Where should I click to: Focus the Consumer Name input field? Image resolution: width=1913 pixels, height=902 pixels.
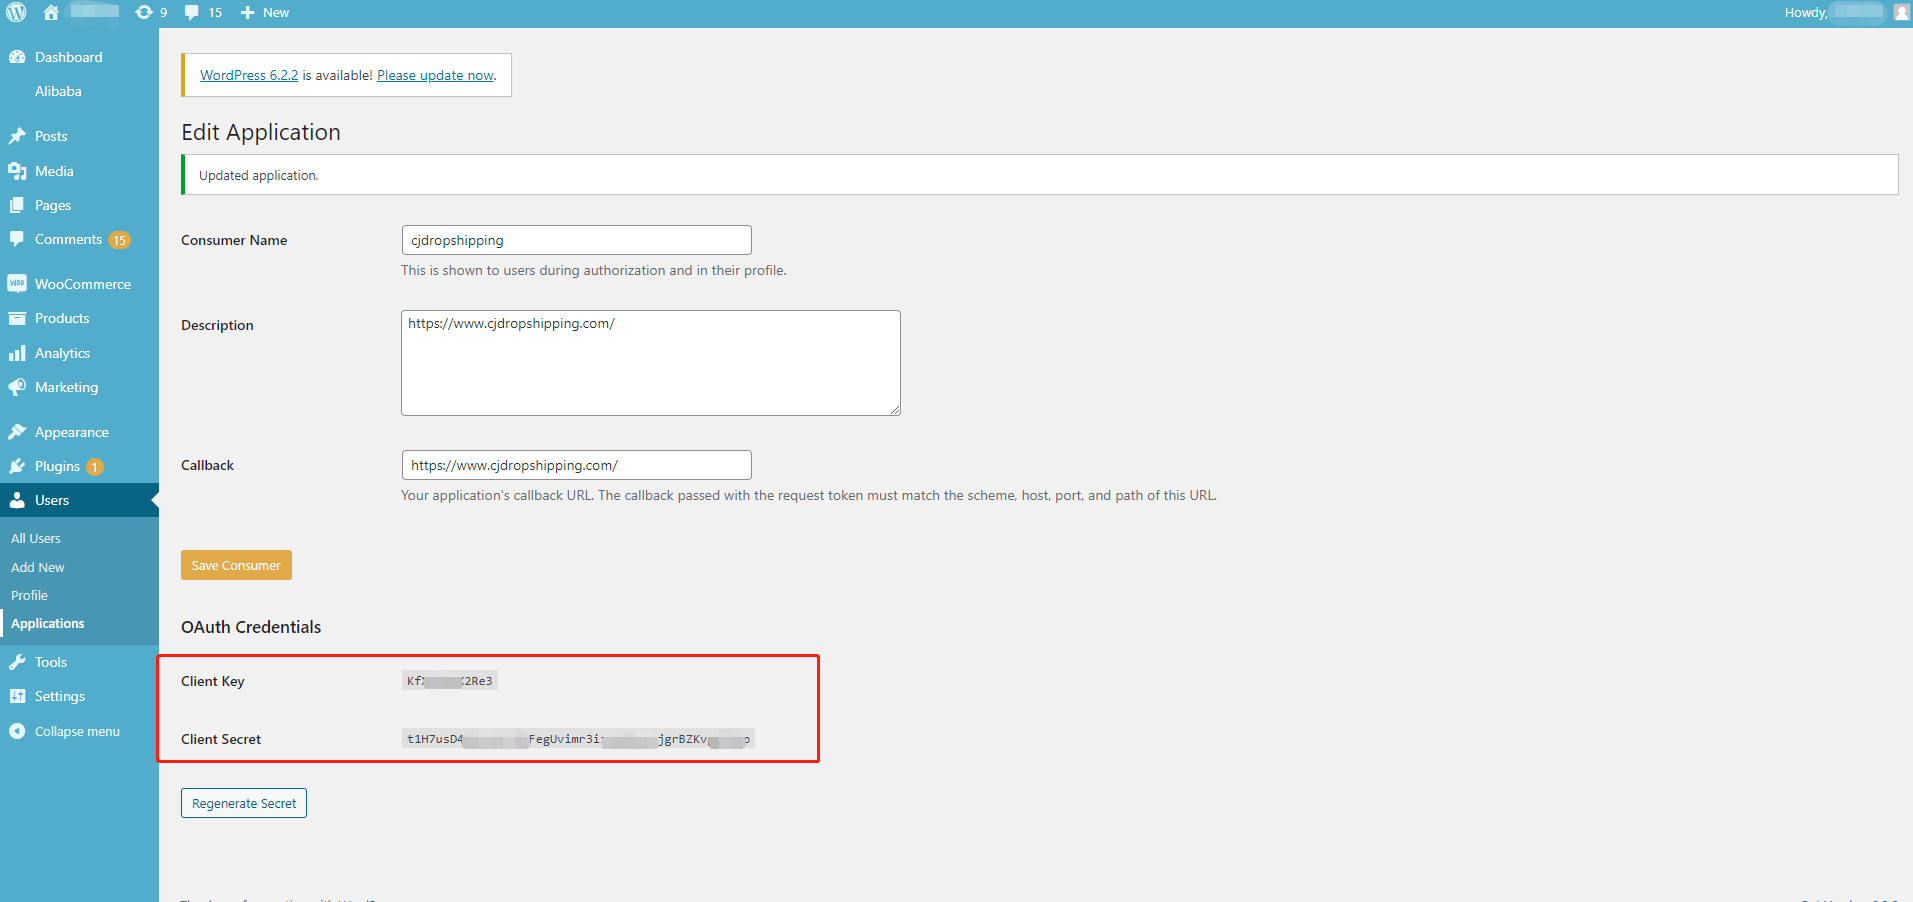(576, 240)
